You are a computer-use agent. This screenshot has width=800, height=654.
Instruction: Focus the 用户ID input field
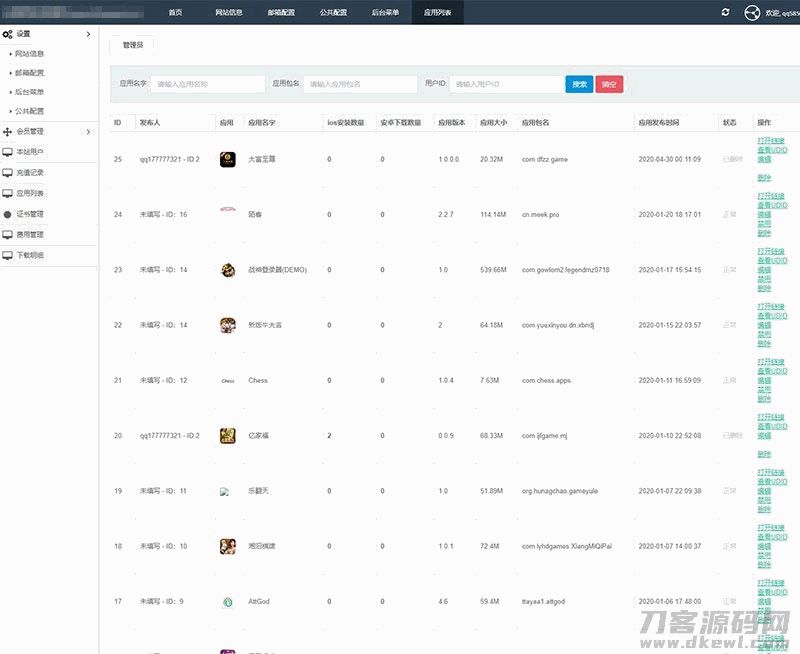pos(504,85)
